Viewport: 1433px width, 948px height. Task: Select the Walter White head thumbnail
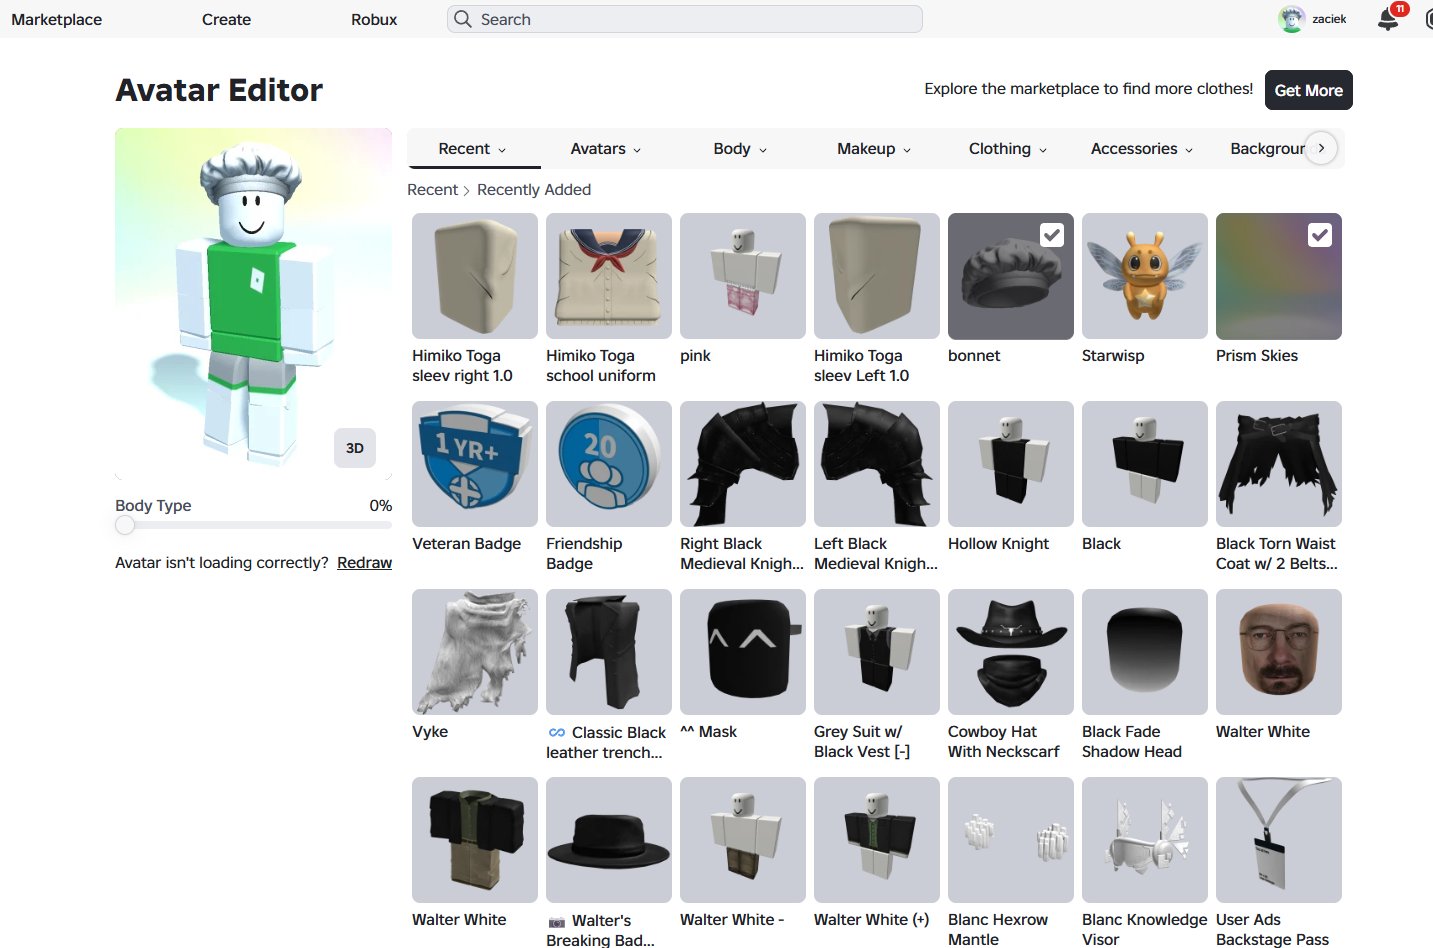[1279, 652]
